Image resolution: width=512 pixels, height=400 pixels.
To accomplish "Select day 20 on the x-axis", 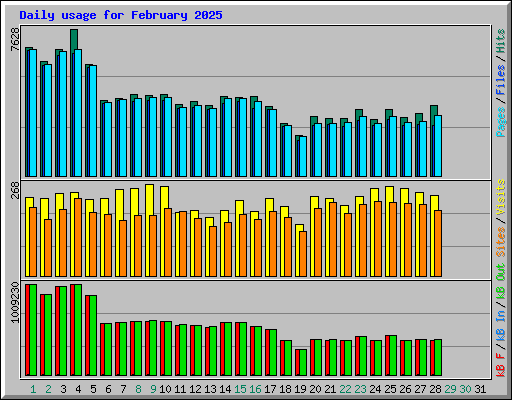I will (x=315, y=389).
